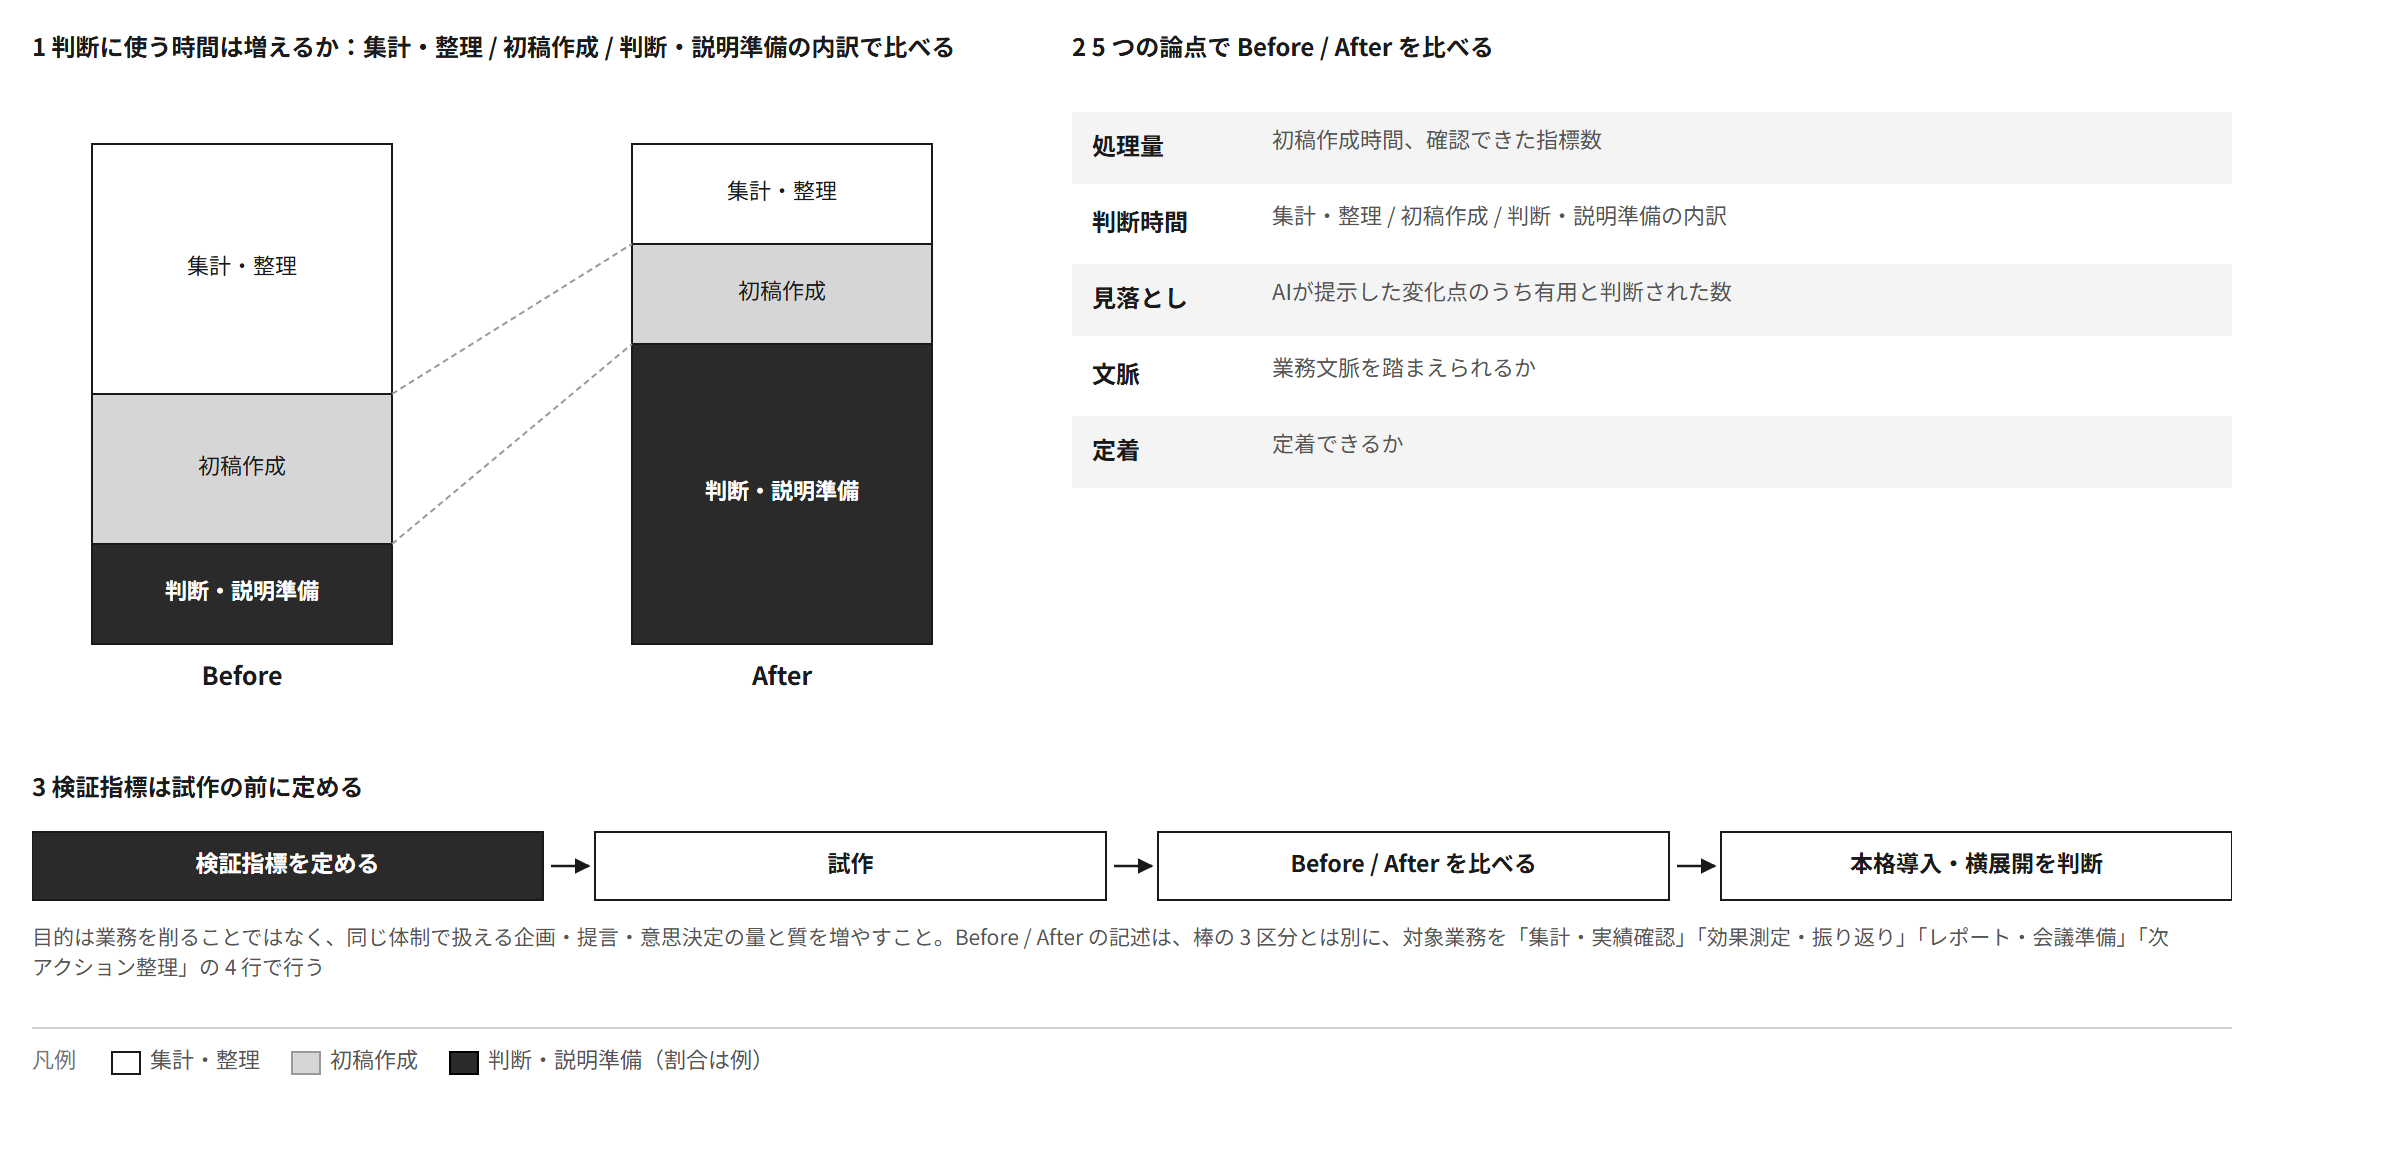
Task: Click the legend text 初稿作成
Action: [374, 1060]
